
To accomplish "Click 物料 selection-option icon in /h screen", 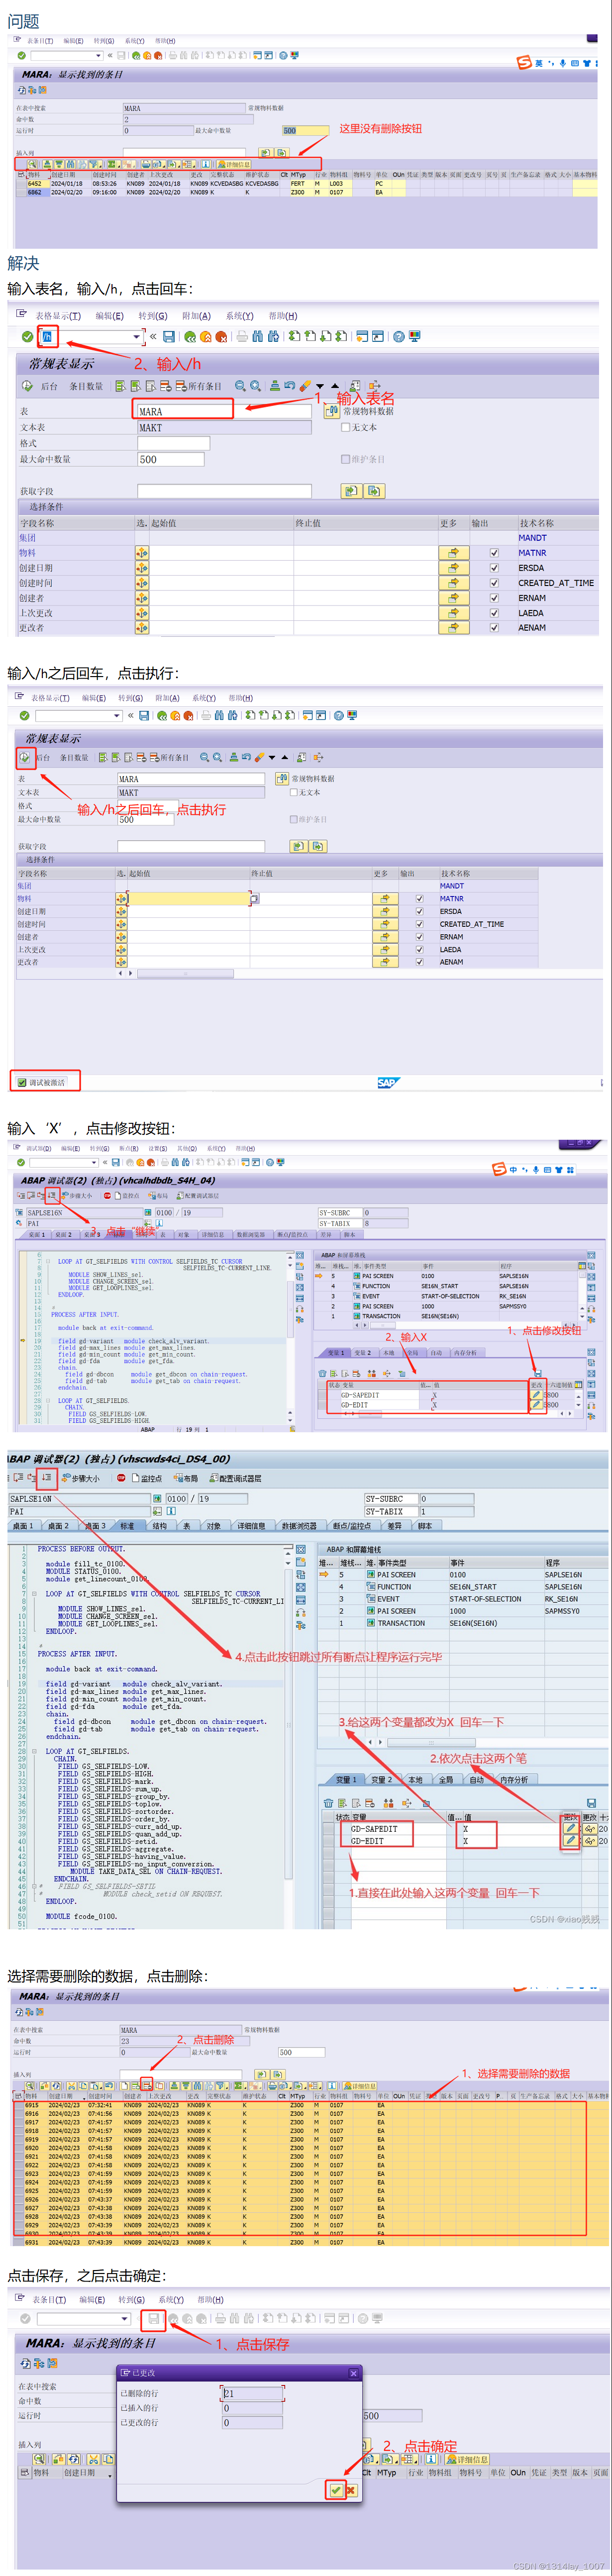I will pyautogui.click(x=142, y=553).
